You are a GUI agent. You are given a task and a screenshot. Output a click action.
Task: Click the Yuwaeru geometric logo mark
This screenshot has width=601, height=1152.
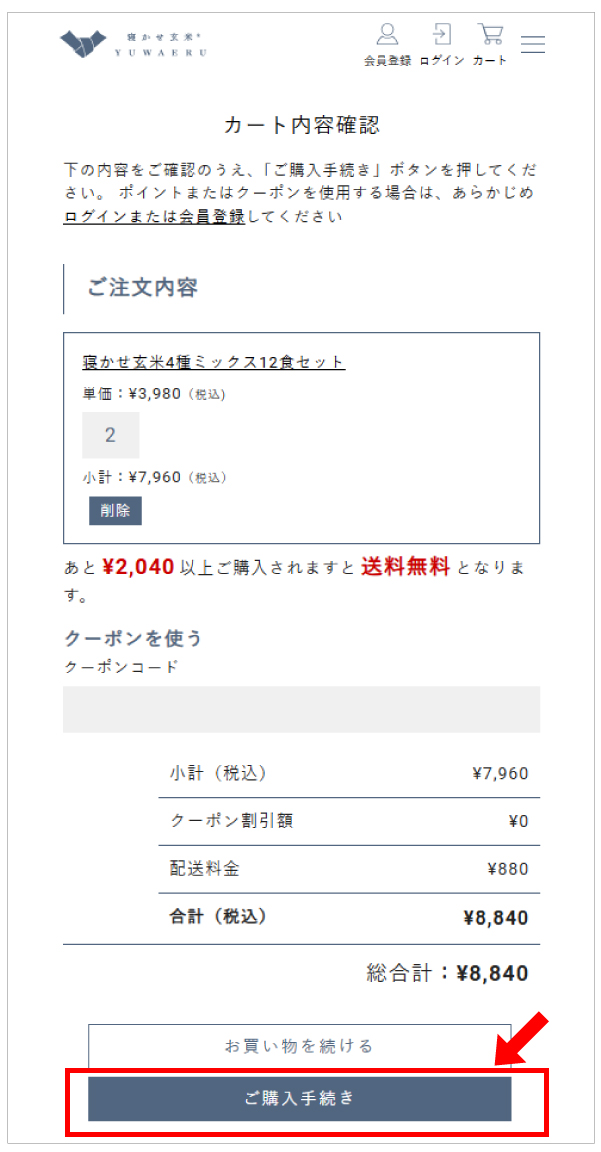click(83, 44)
